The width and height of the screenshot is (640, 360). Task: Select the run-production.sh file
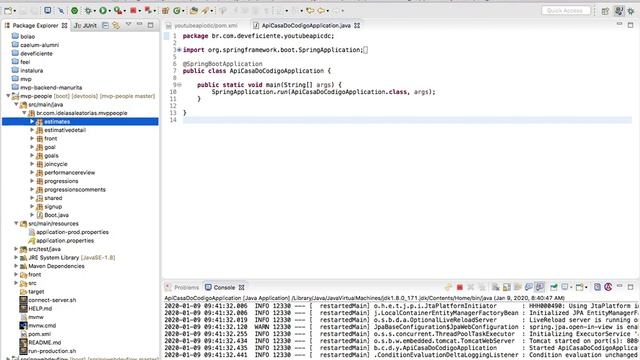coord(52,351)
